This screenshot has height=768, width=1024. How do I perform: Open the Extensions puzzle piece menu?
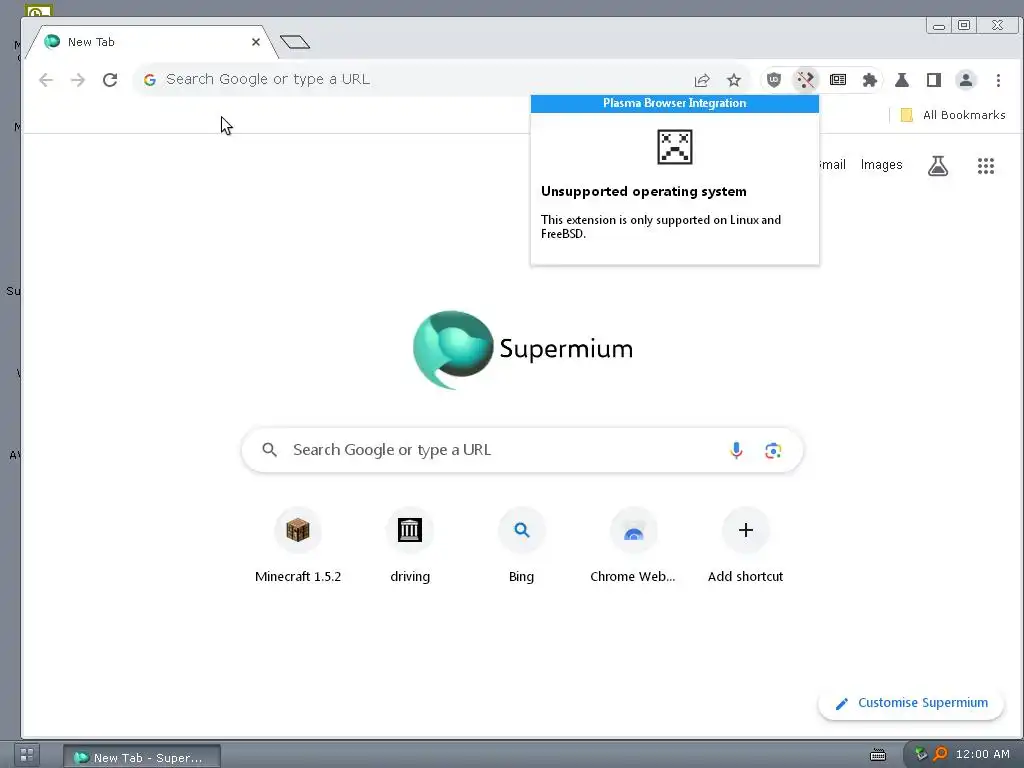pyautogui.click(x=869, y=80)
